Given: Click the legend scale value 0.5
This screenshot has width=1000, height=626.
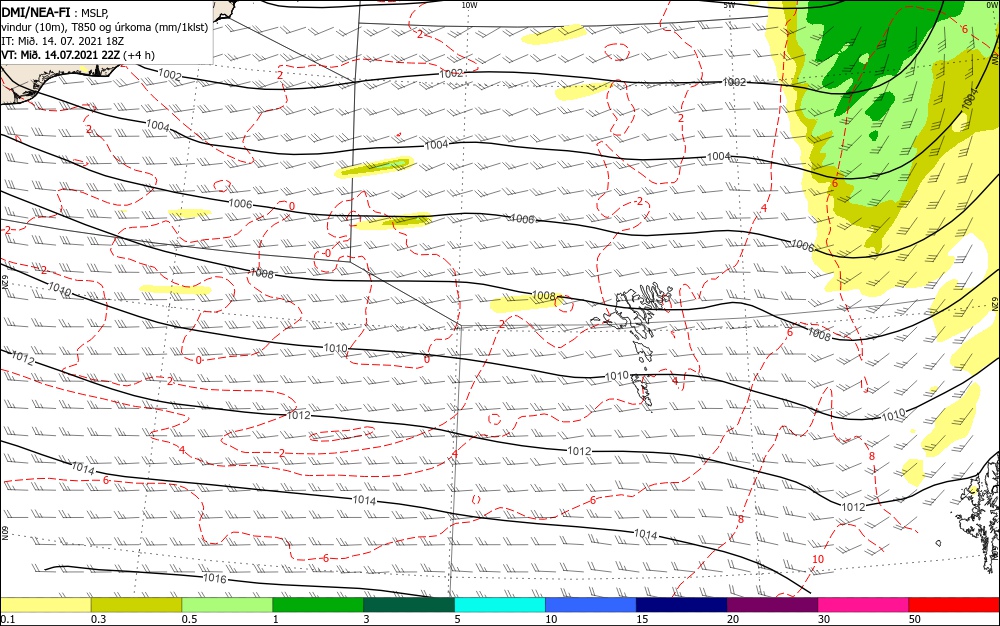Looking at the screenshot, I should [x=189, y=619].
